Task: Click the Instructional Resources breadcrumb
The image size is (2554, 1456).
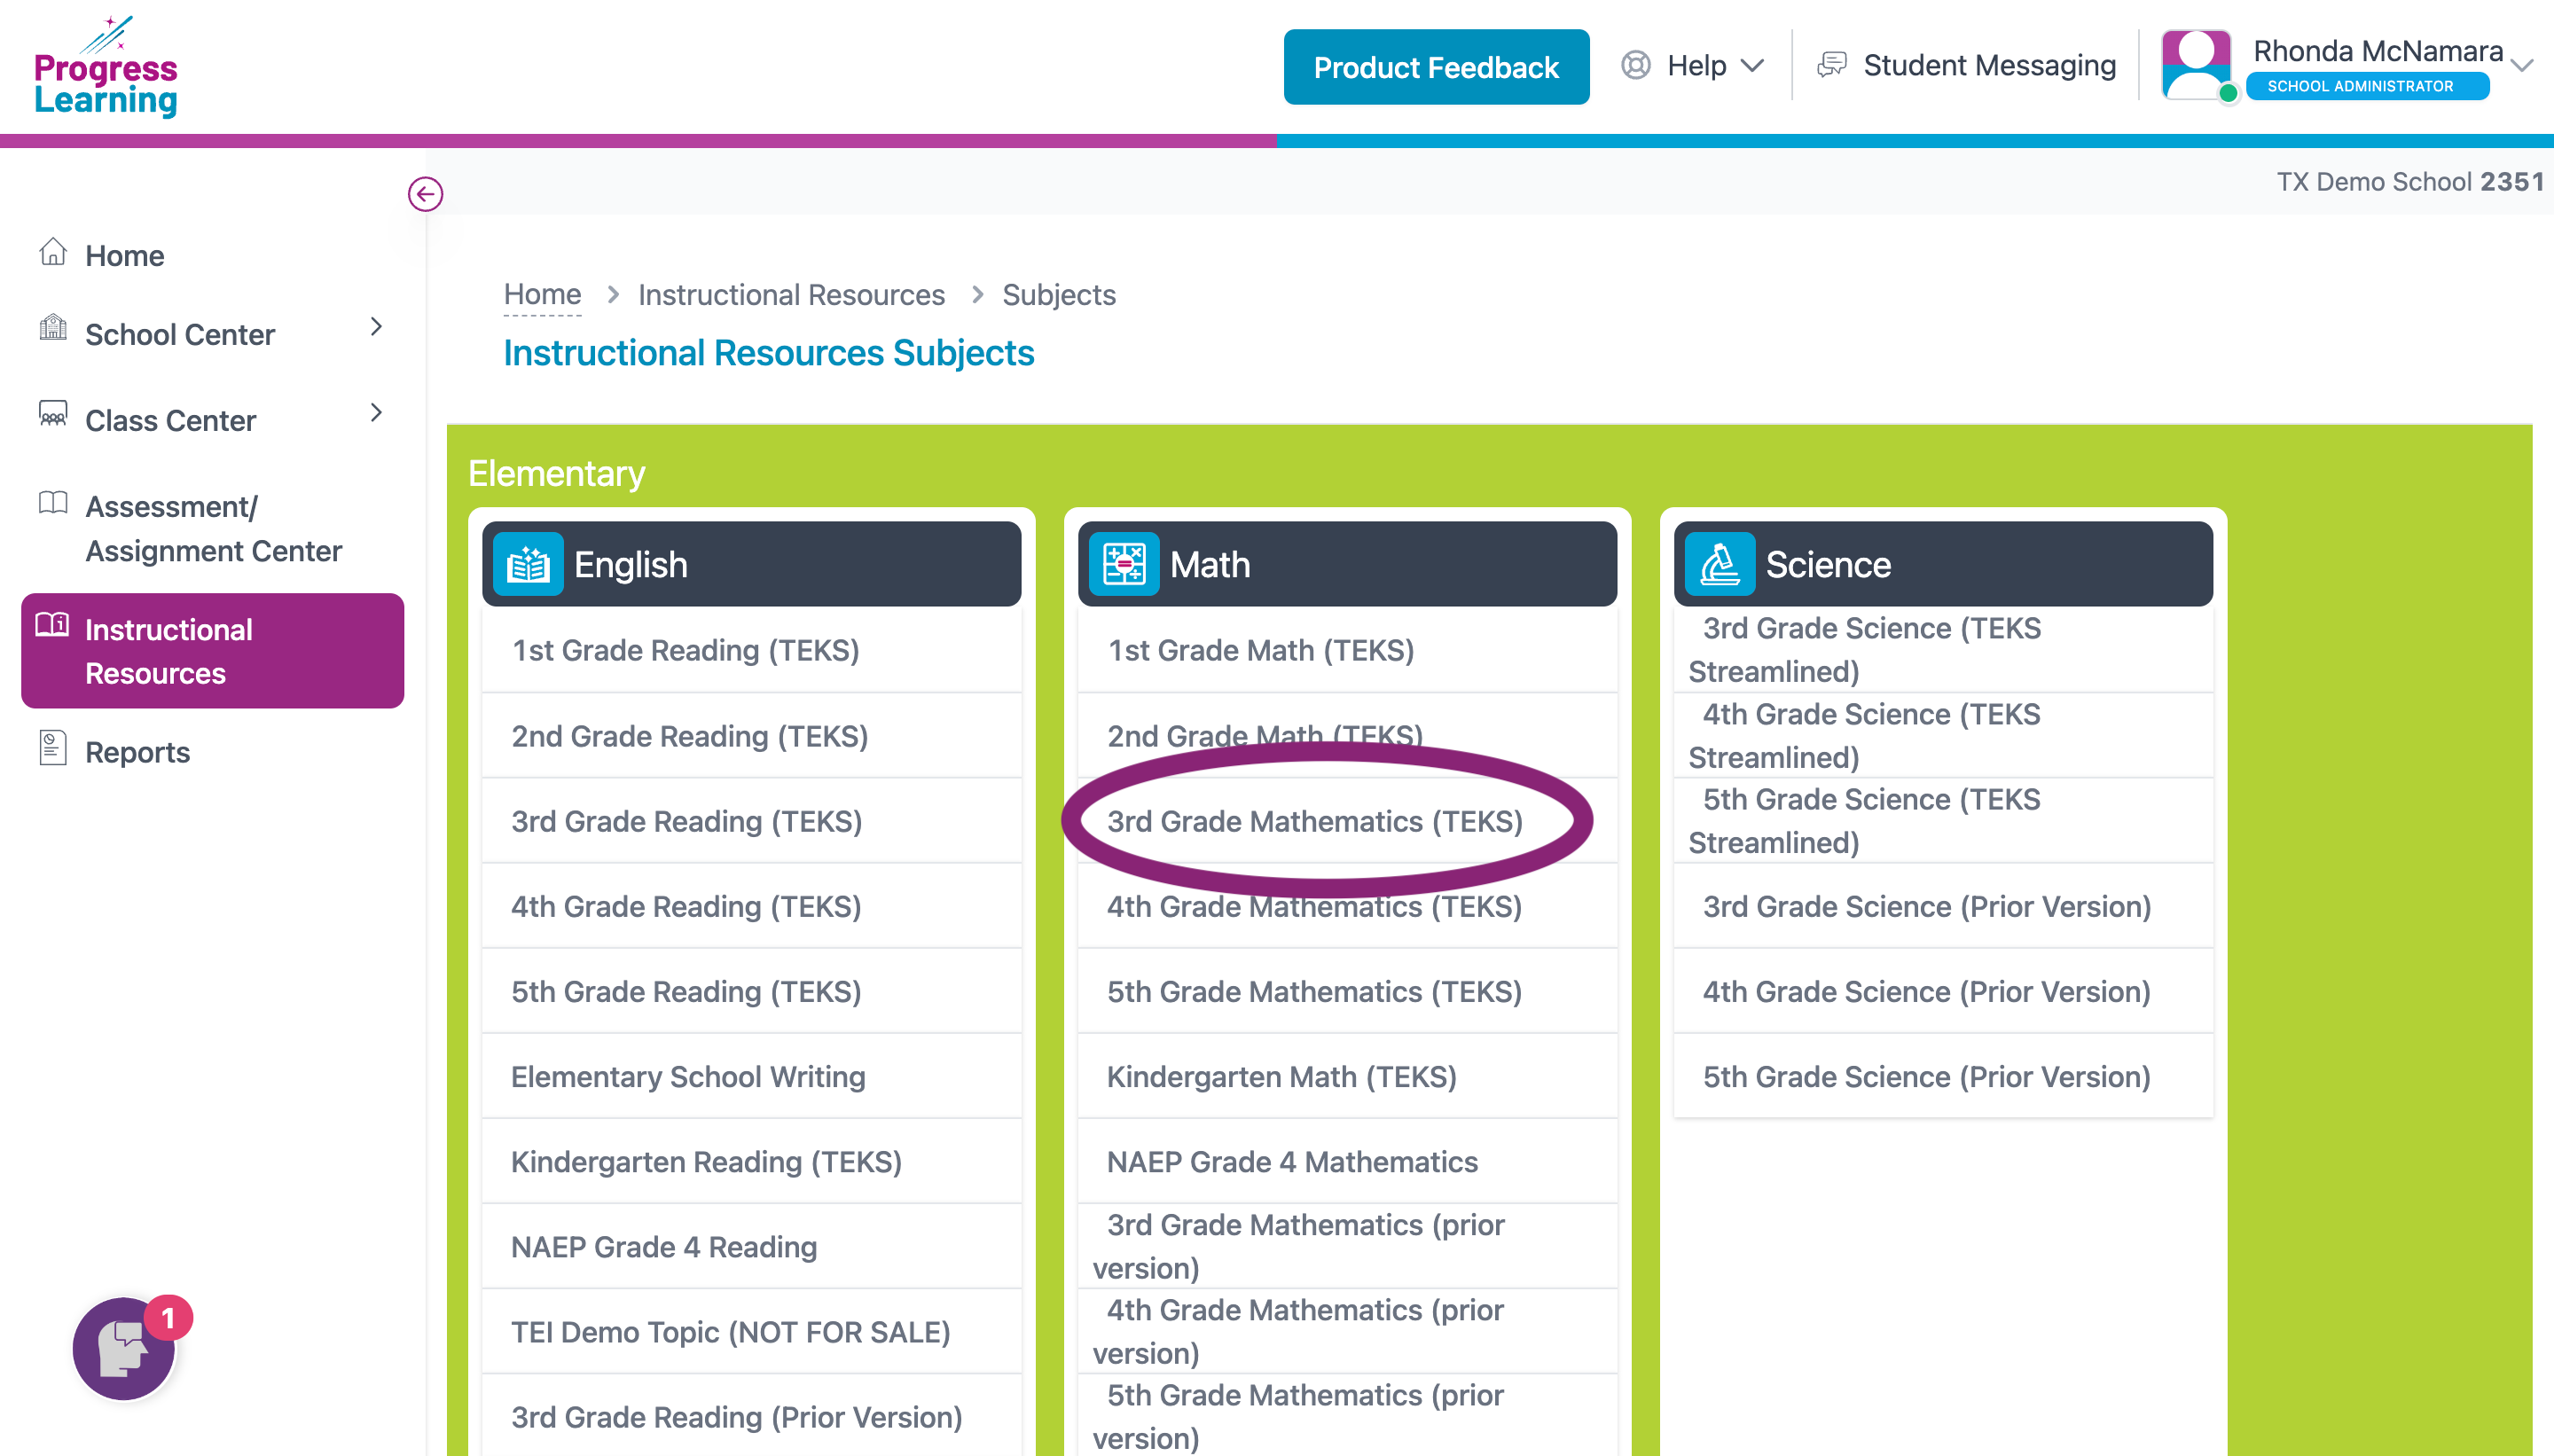Action: (x=791, y=295)
